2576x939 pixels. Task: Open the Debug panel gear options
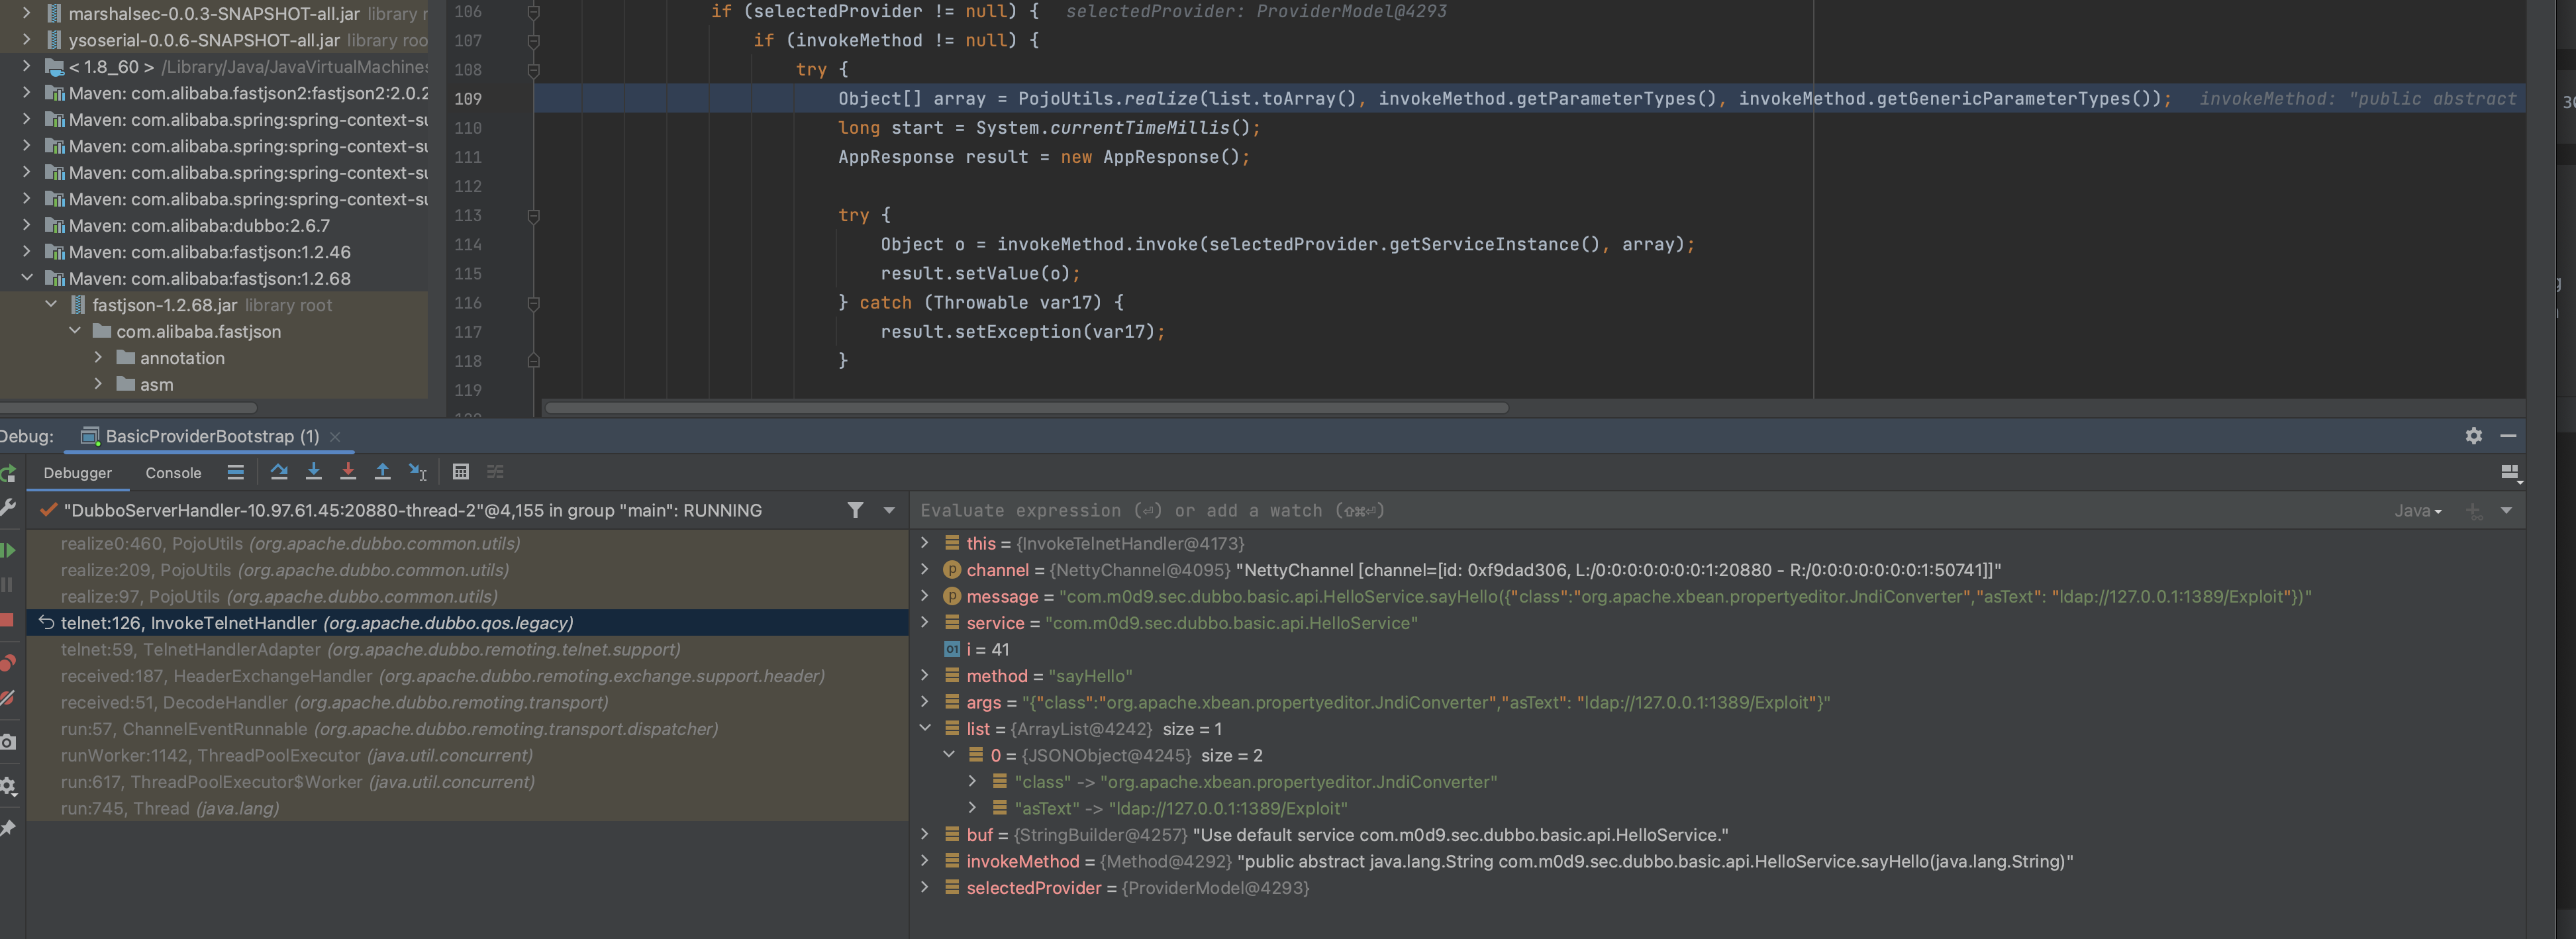click(2474, 436)
